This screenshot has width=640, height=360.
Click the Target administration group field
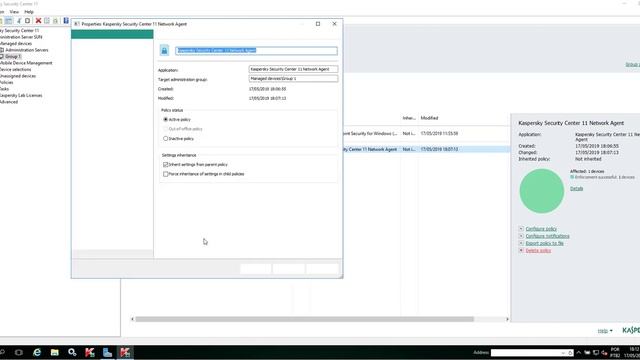(x=293, y=78)
